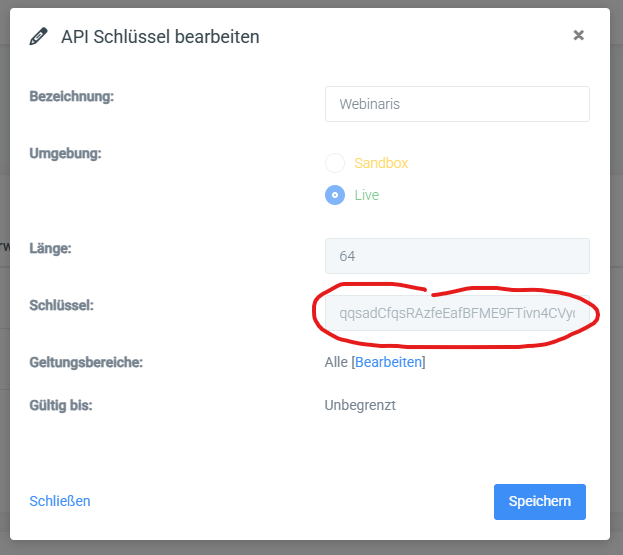623x555 pixels.
Task: Click the 'Alle' scope text
Action: pyautogui.click(x=336, y=362)
